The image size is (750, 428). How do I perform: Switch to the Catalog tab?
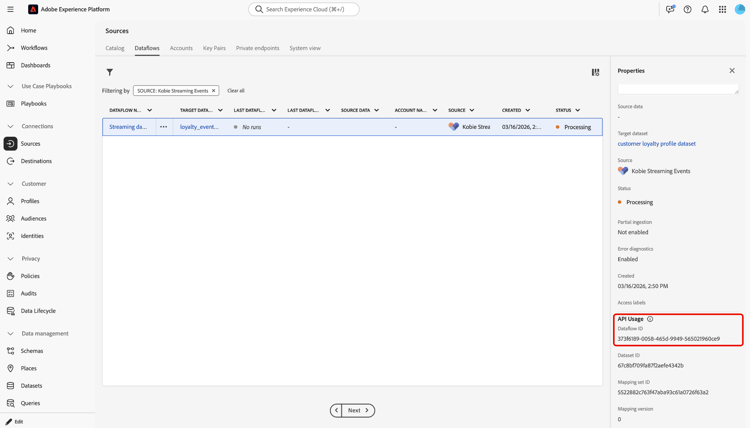coord(115,48)
